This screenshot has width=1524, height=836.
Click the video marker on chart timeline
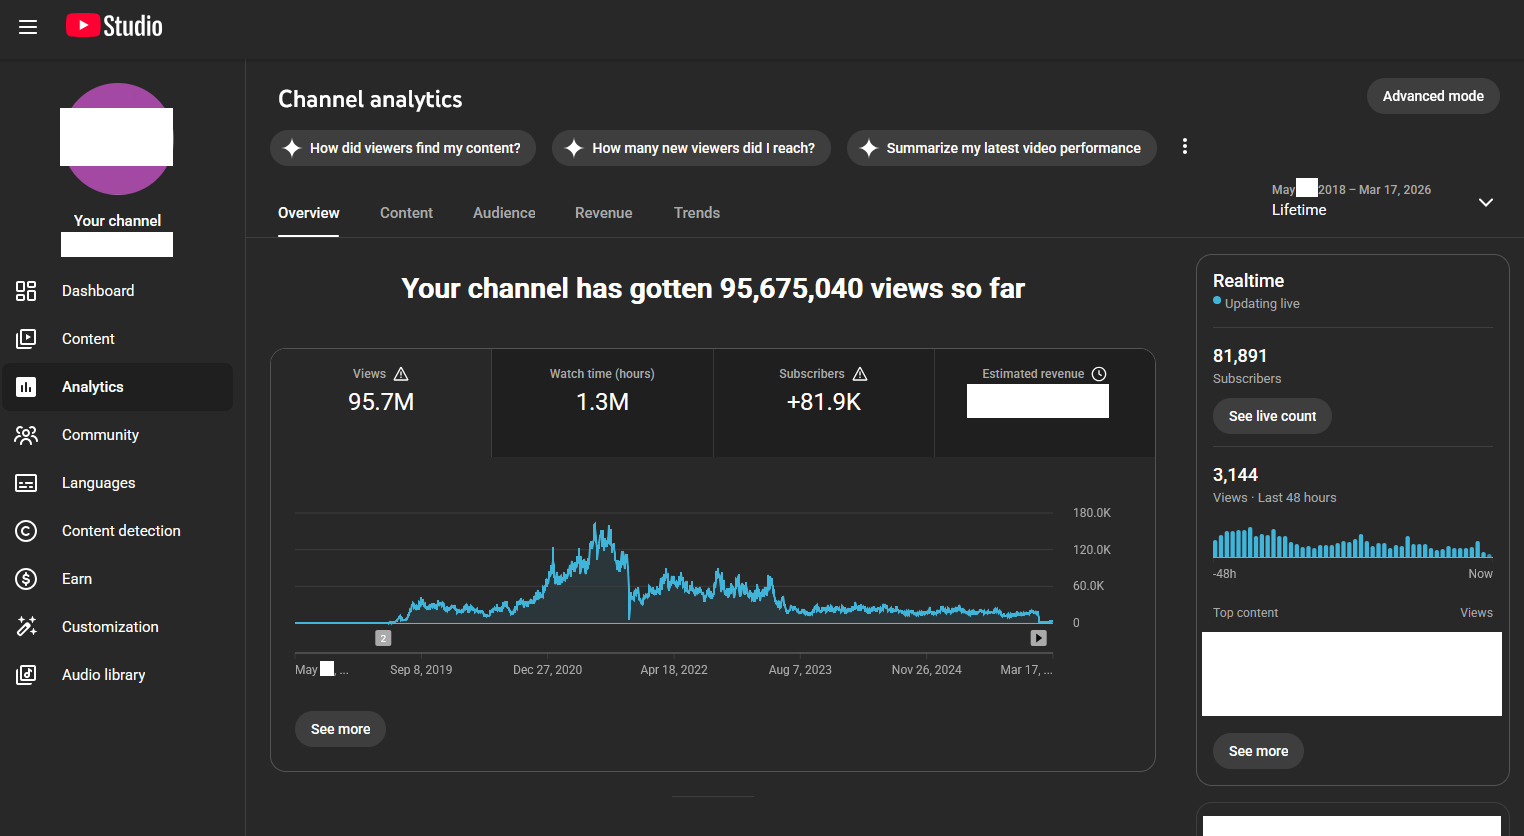click(x=1039, y=638)
